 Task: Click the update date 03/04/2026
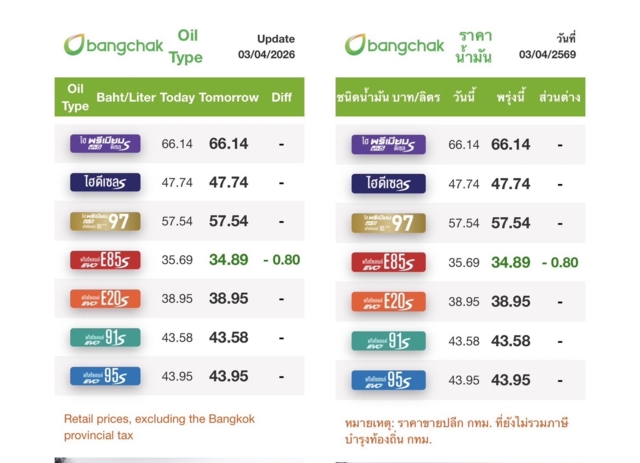point(266,54)
